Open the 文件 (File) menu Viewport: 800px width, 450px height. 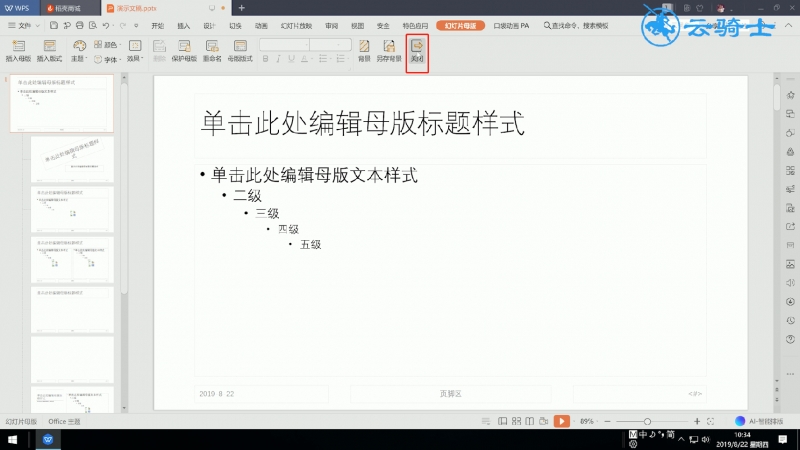point(23,26)
